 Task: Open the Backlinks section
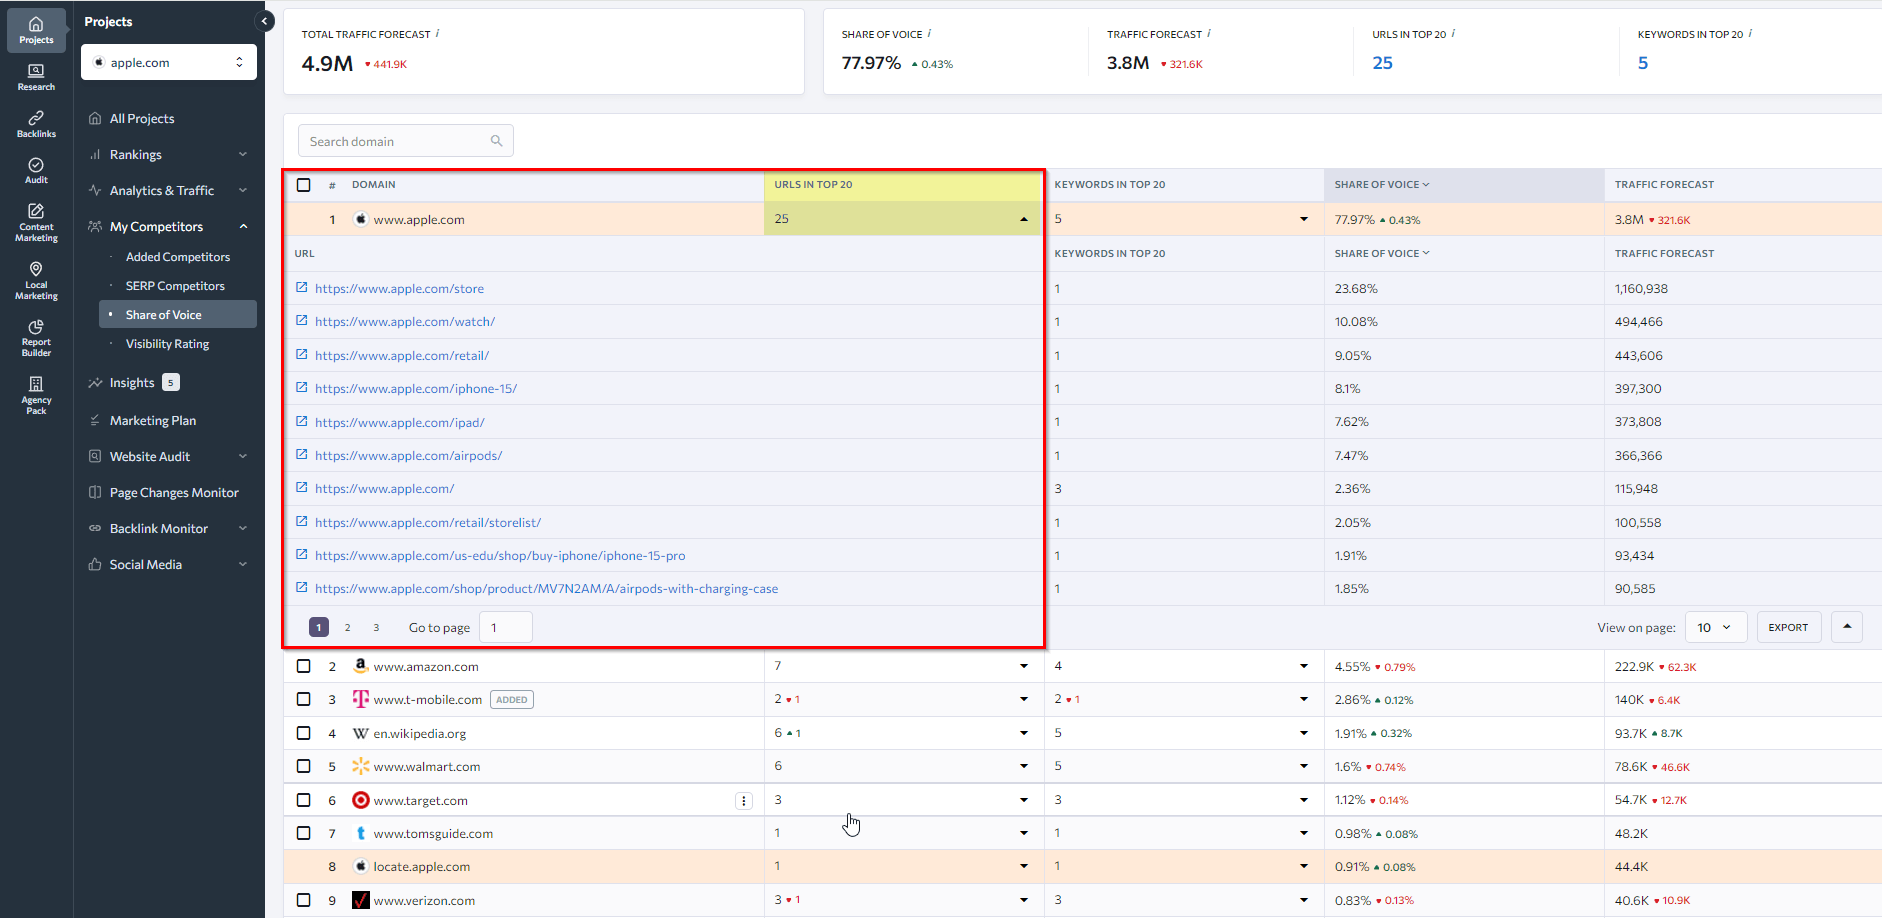coord(36,122)
